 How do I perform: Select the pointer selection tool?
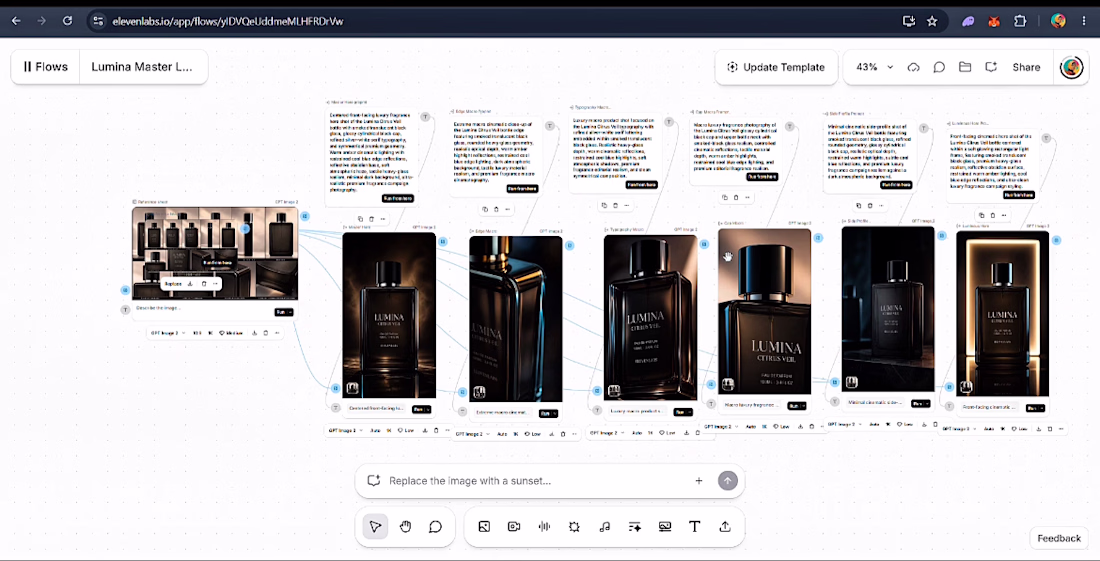pyautogui.click(x=375, y=527)
